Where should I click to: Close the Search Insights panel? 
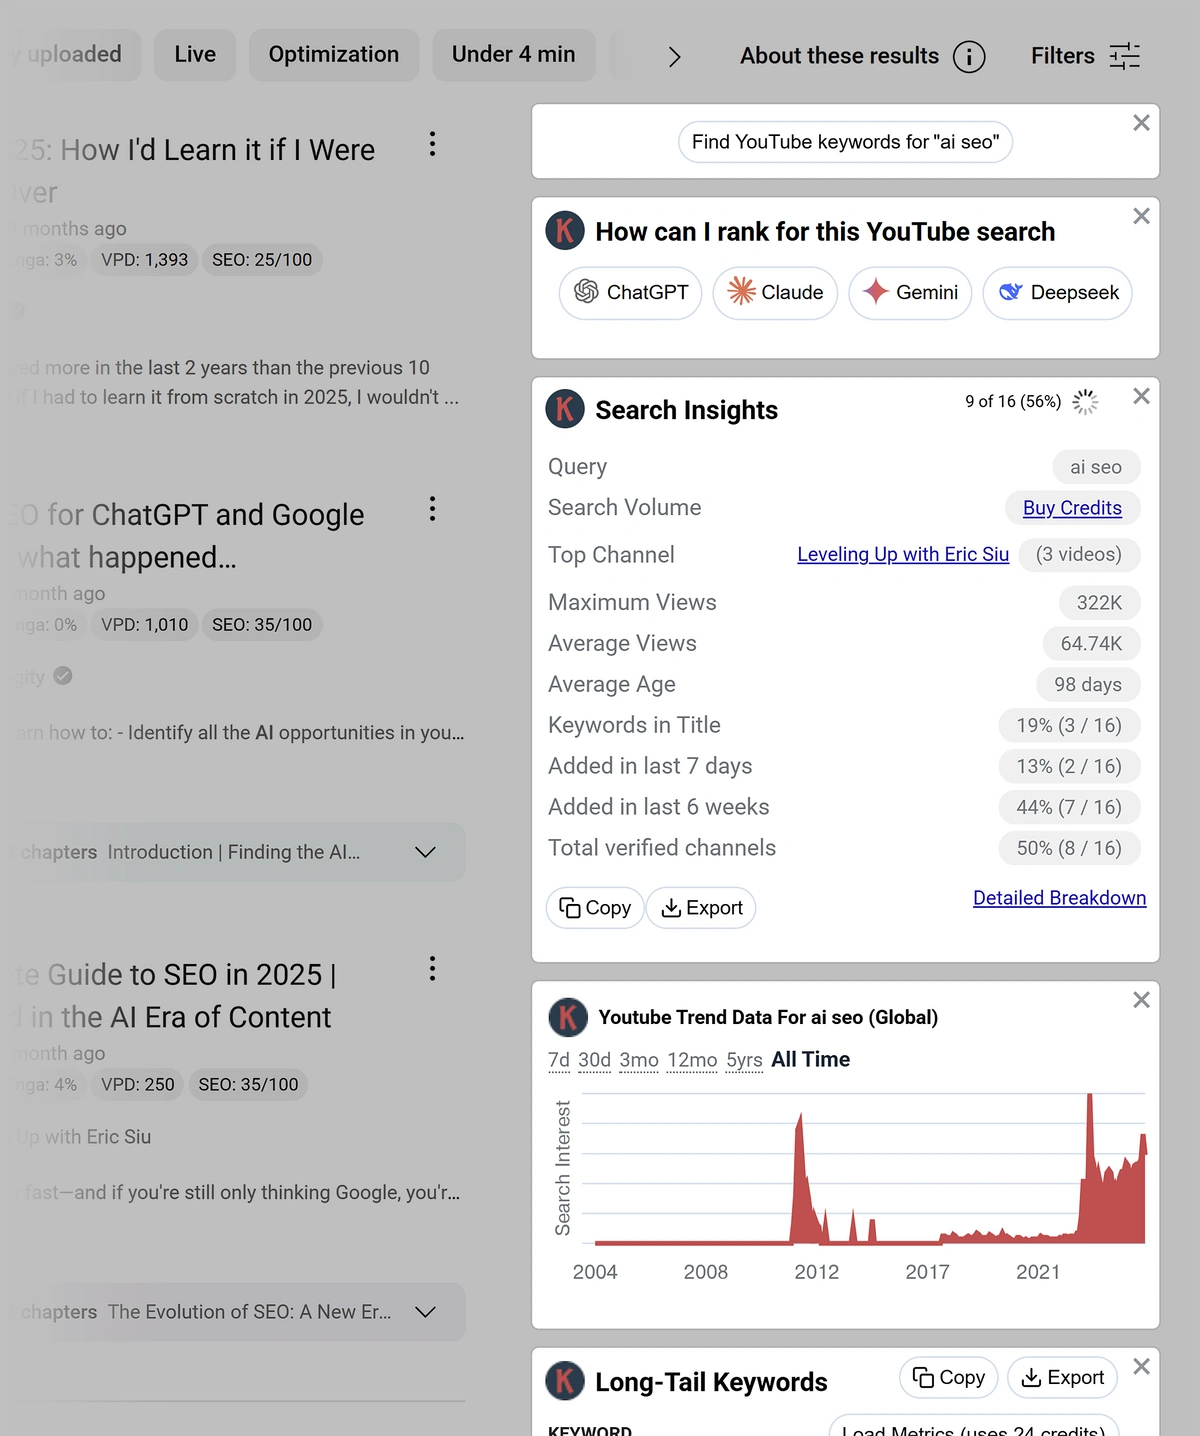pyautogui.click(x=1141, y=396)
